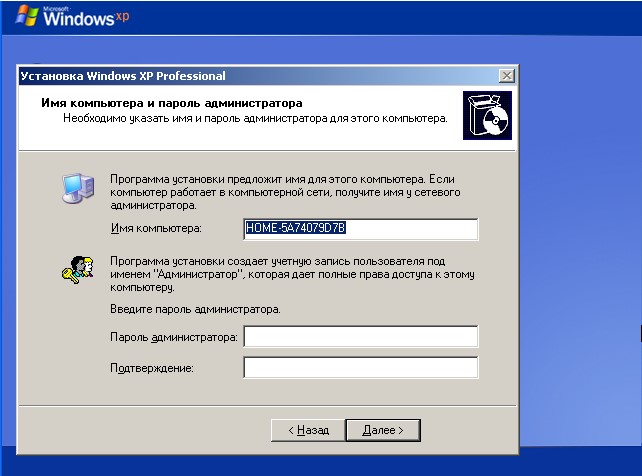The height and width of the screenshot is (476, 642).
Task: Select the Подтверждение confirmation field
Action: point(360,367)
